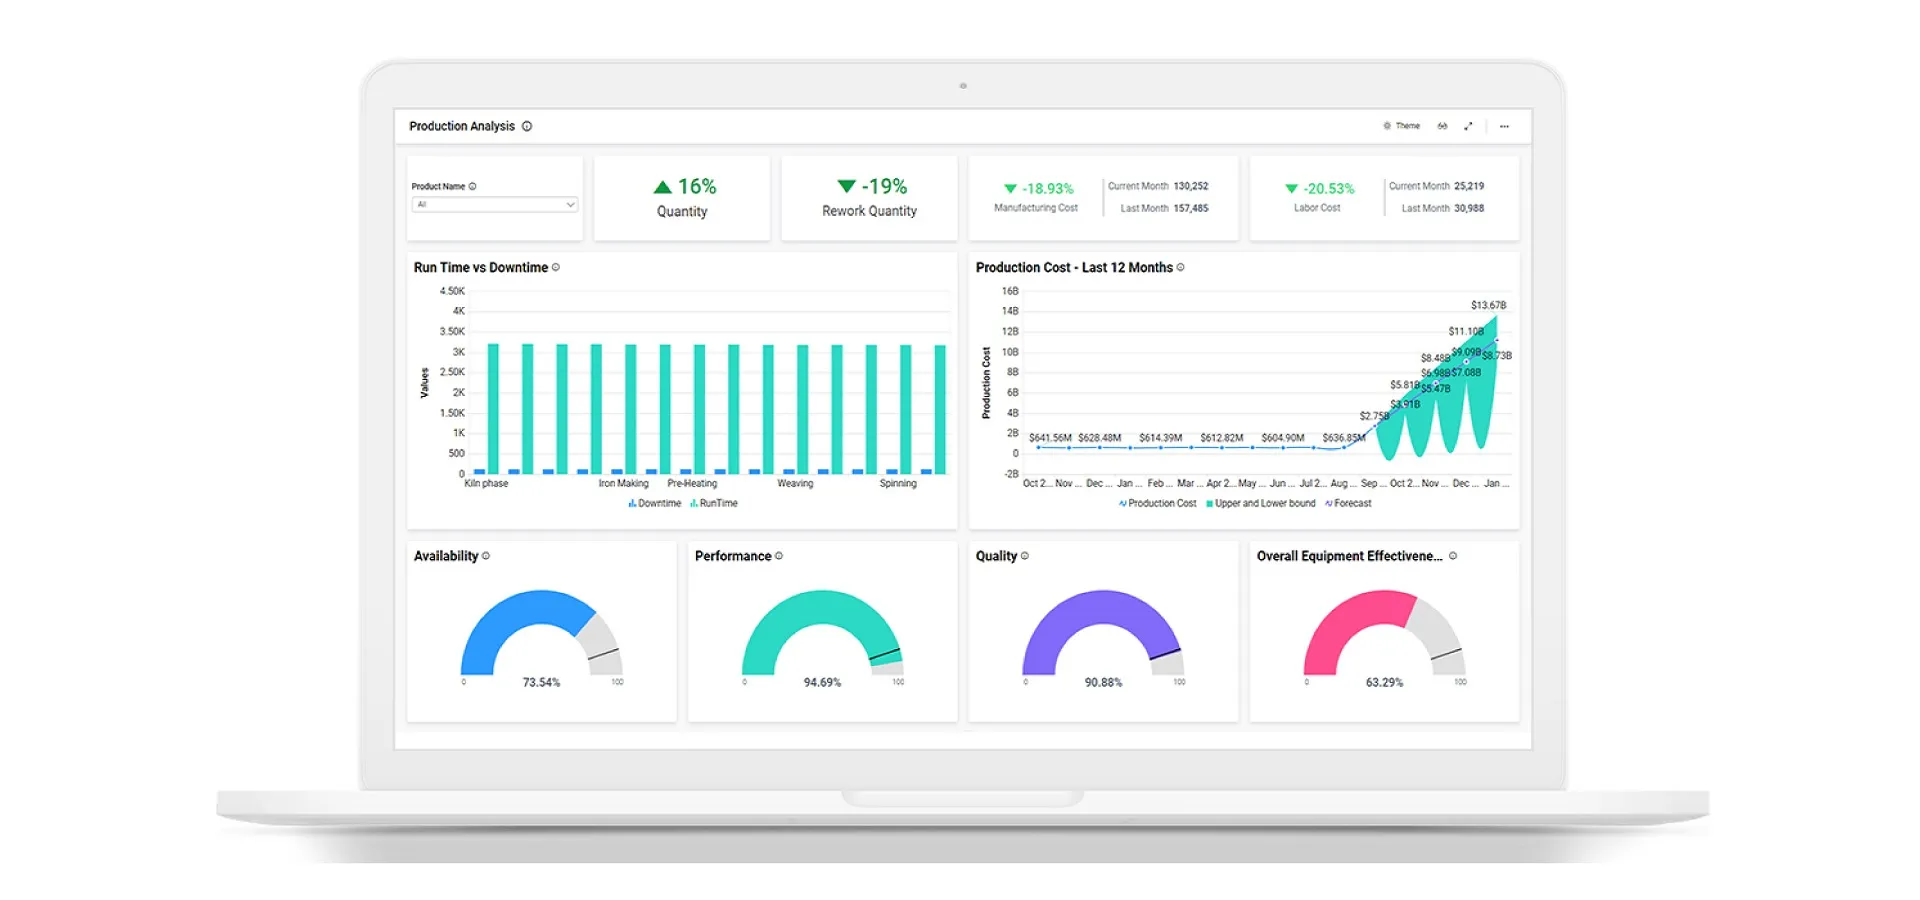Open the Product Name dropdown showing All
Image resolution: width=1920 pixels, height=900 pixels.
(494, 204)
